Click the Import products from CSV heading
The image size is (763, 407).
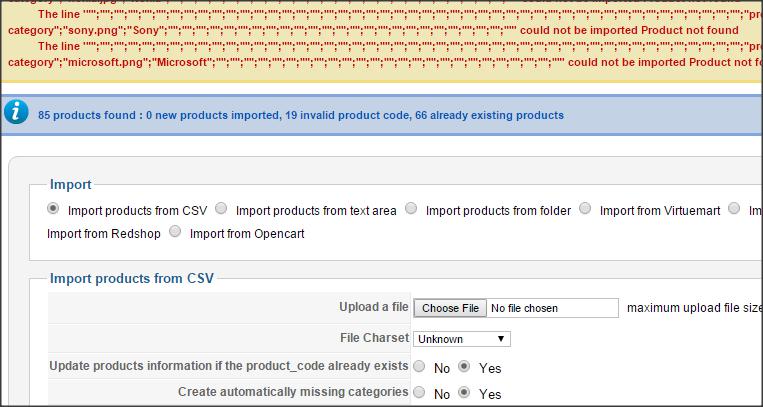[132, 278]
